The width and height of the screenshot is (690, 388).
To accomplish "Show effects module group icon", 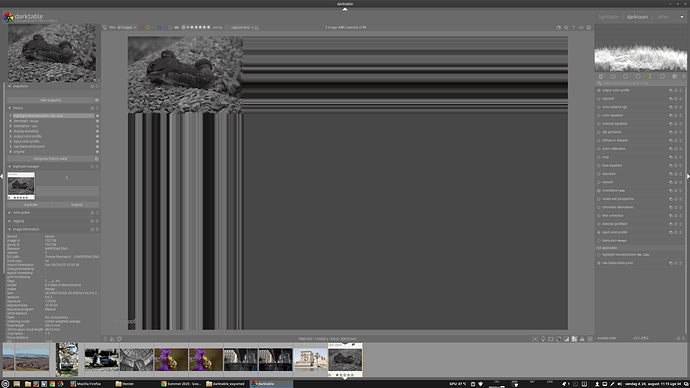I will tap(675, 77).
